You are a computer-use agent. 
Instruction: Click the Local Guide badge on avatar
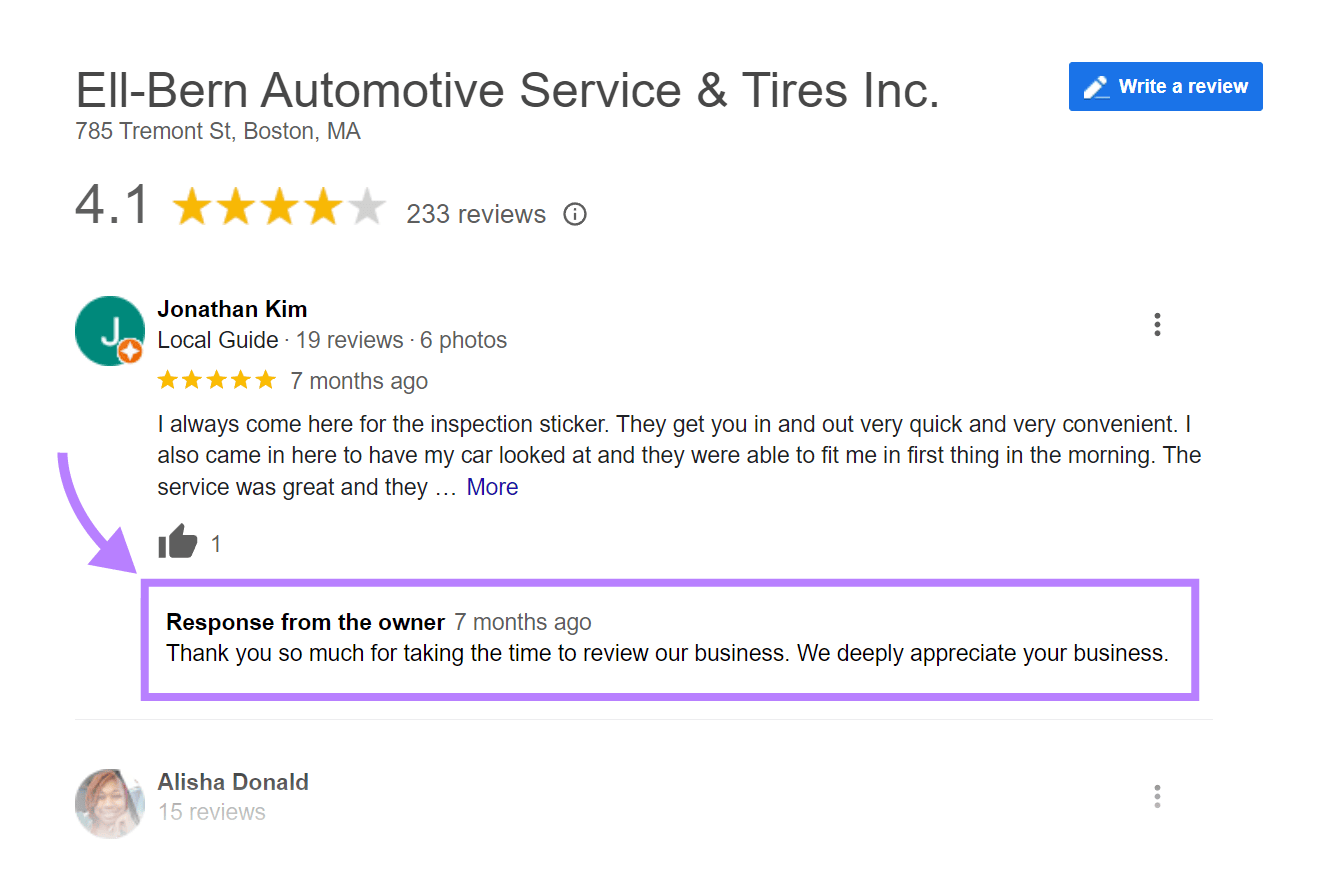pos(129,351)
